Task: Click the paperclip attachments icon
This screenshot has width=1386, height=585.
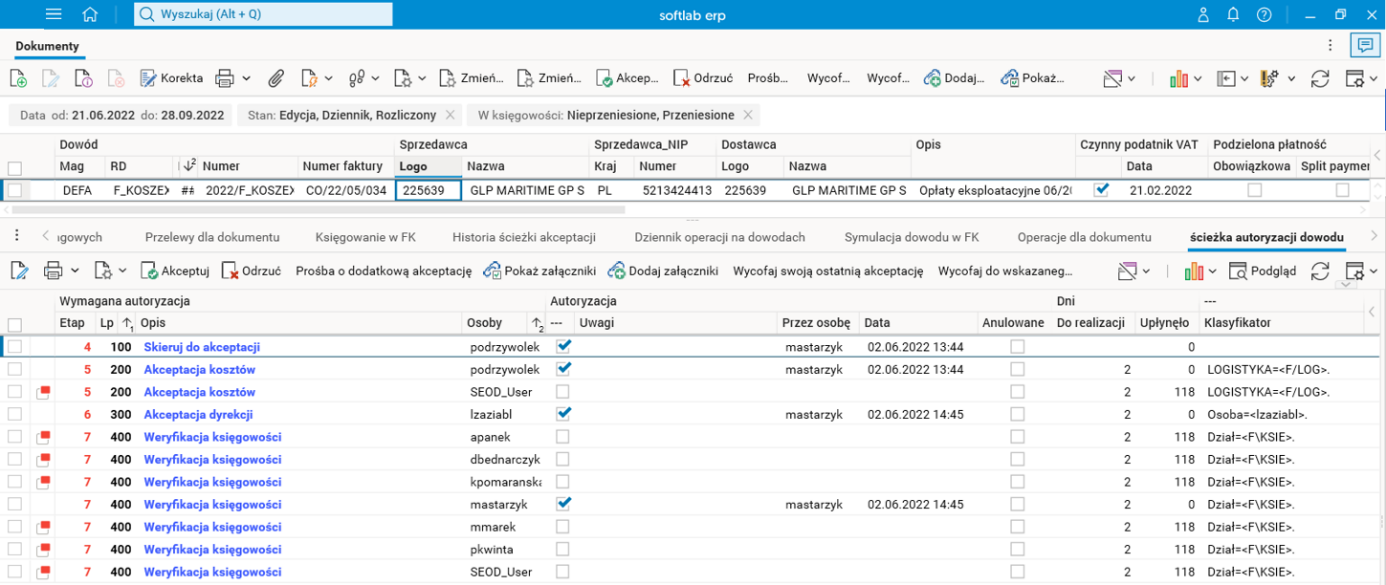Action: coord(275,78)
